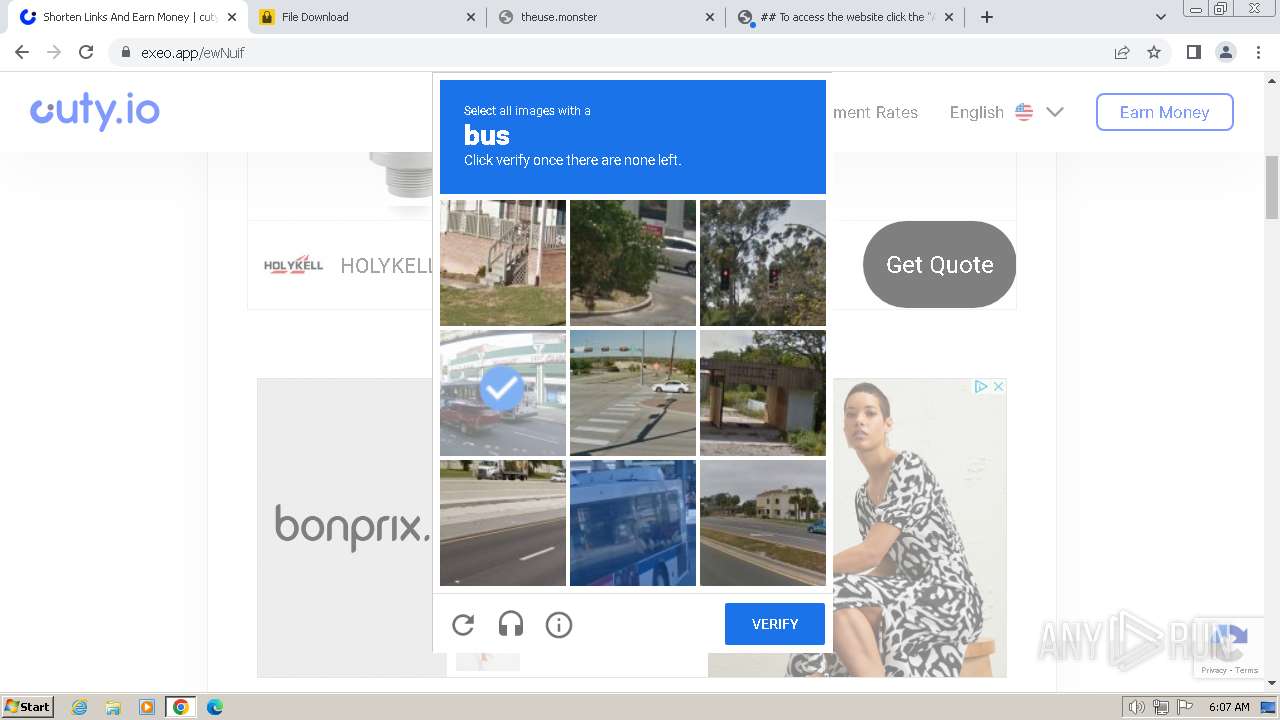The width and height of the screenshot is (1280, 720).
Task: Open reCAPTCHA Terms link
Action: tap(1247, 670)
